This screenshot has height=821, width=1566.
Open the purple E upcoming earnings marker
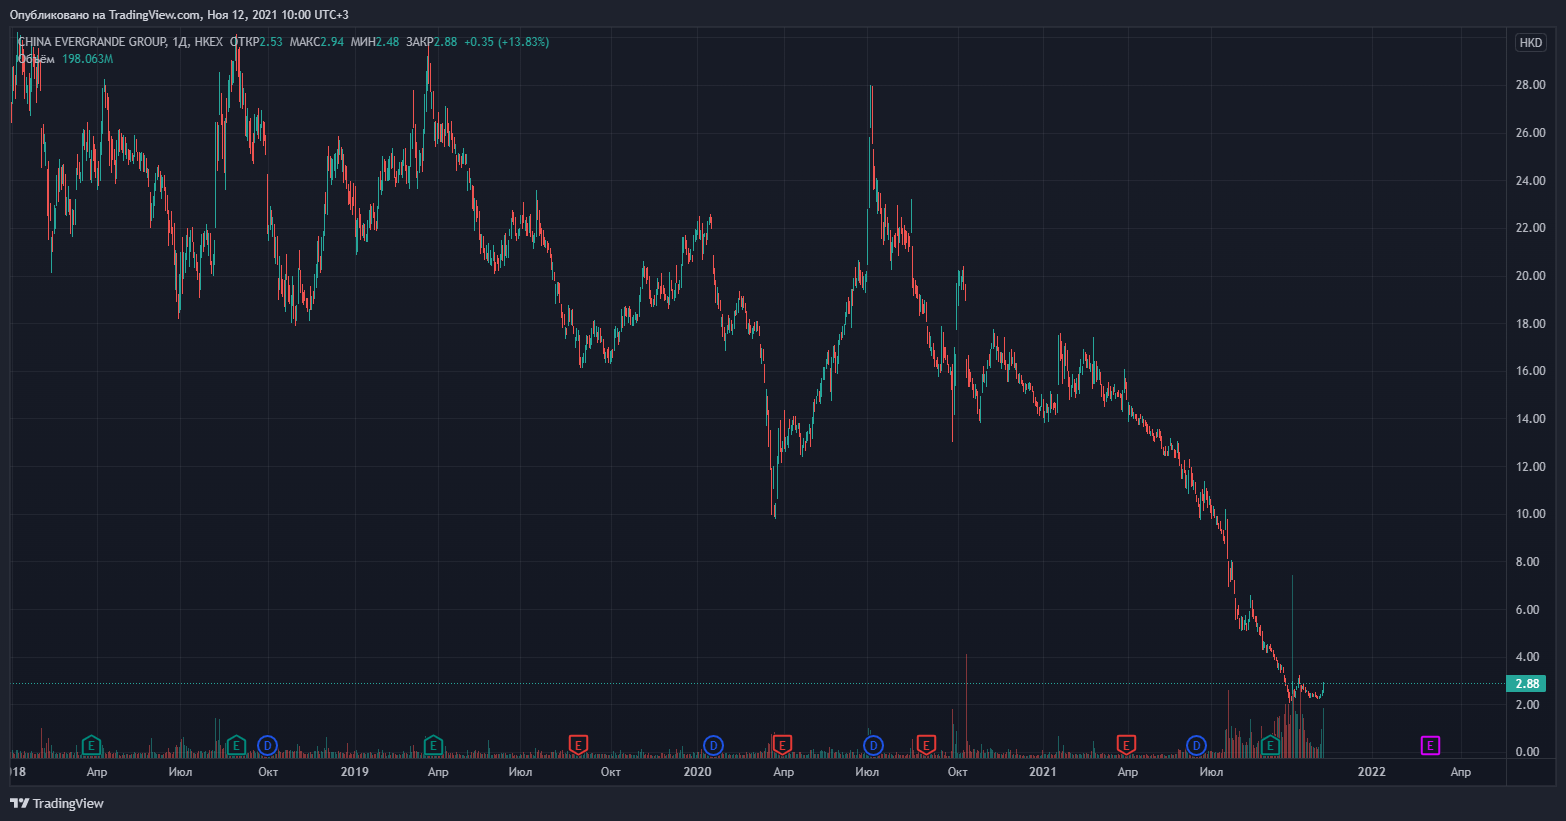click(1431, 745)
